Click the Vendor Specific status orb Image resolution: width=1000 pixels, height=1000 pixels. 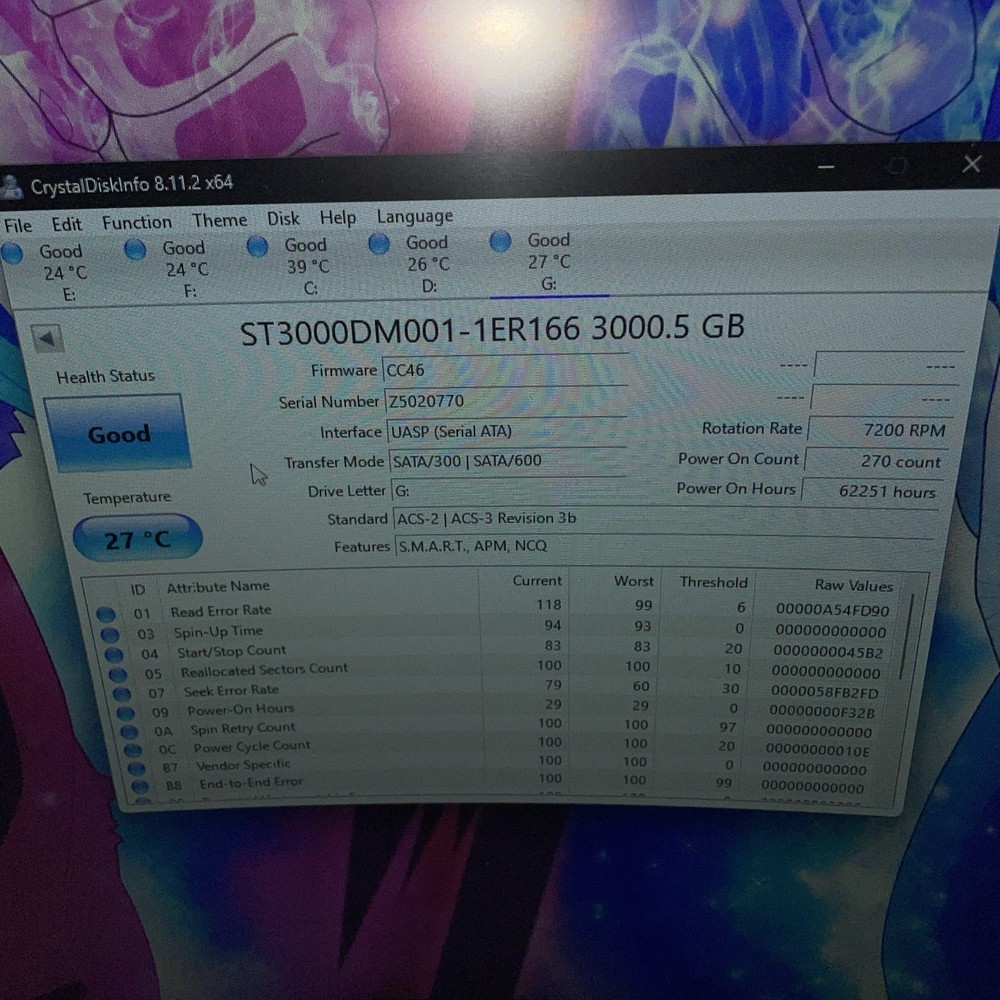[136, 768]
